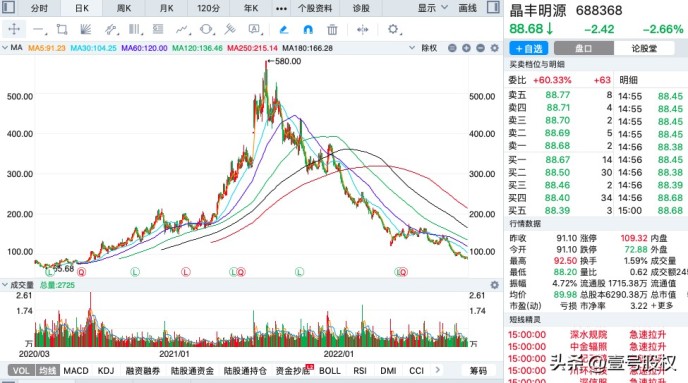Toggle the 均线 moving average overlay
Image resolution: width=688 pixels, height=383 pixels.
tap(47, 371)
